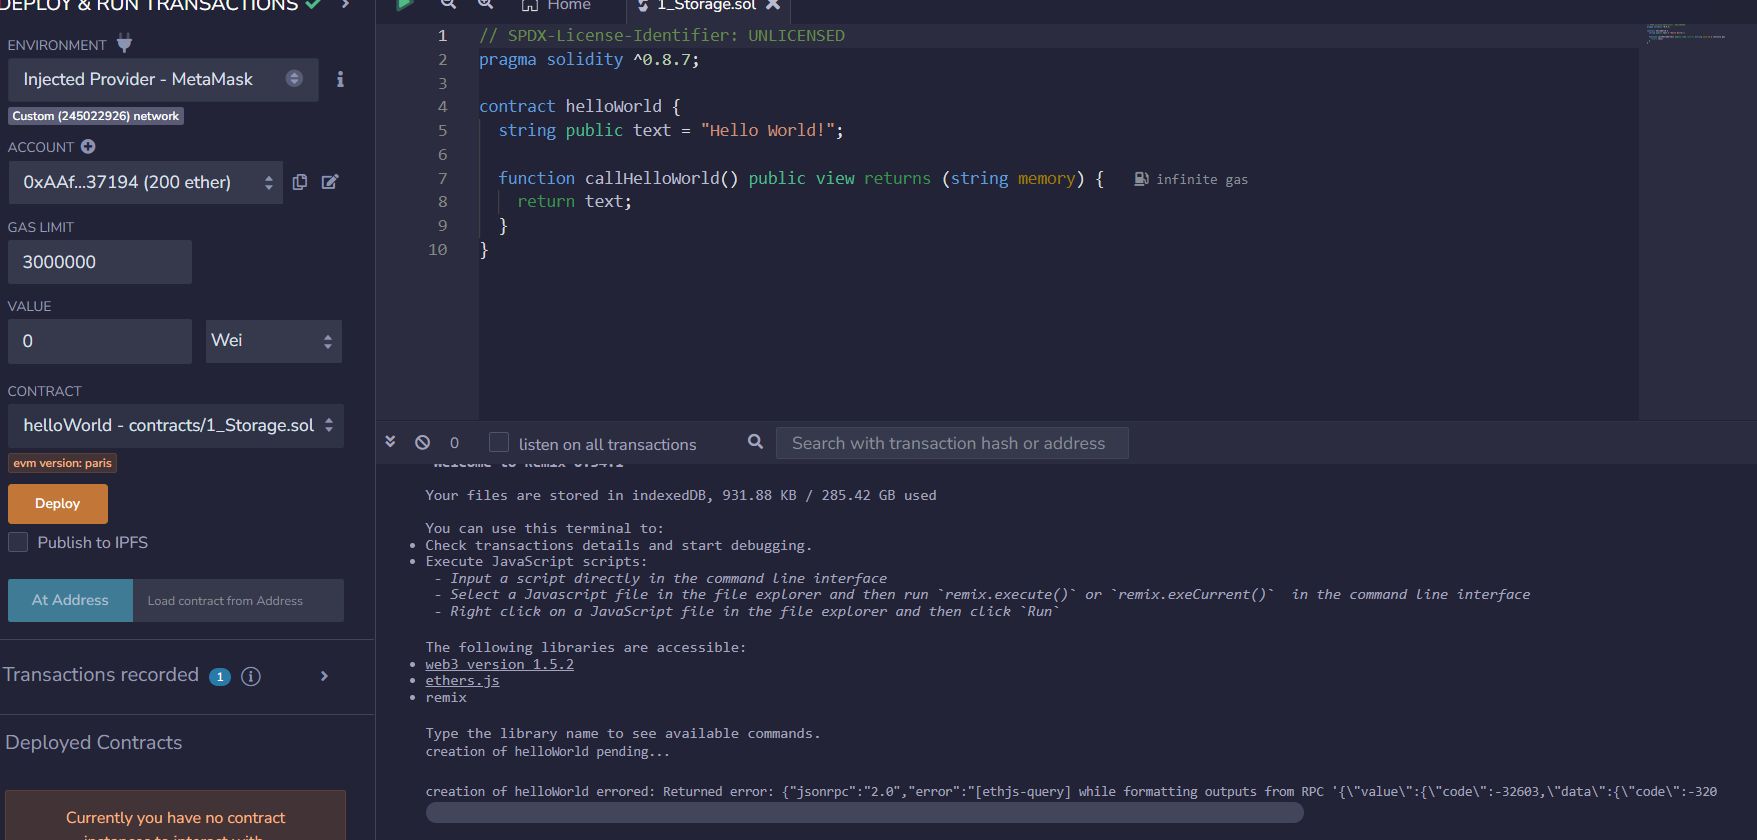Screen dimensions: 1757x840
Task: Click the evm version: paris badge
Action: pyautogui.click(x=63, y=463)
